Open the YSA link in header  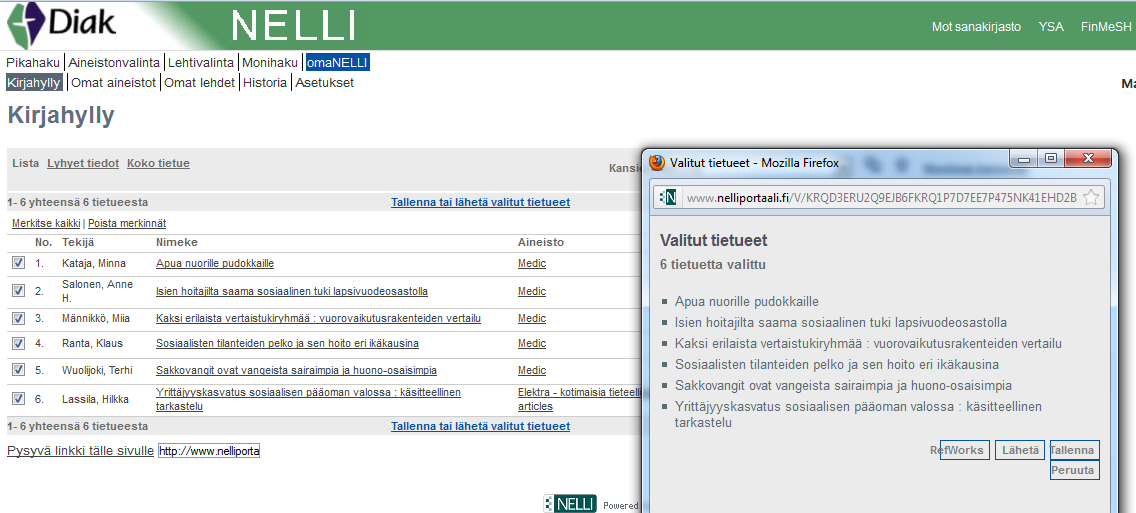tap(1051, 27)
